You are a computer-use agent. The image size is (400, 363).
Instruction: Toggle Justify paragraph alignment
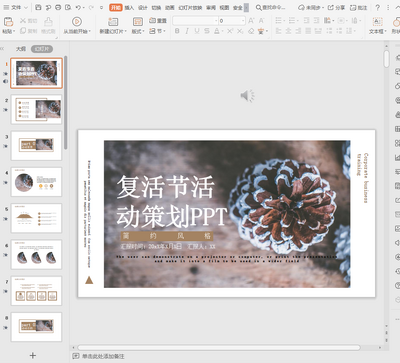[308, 31]
